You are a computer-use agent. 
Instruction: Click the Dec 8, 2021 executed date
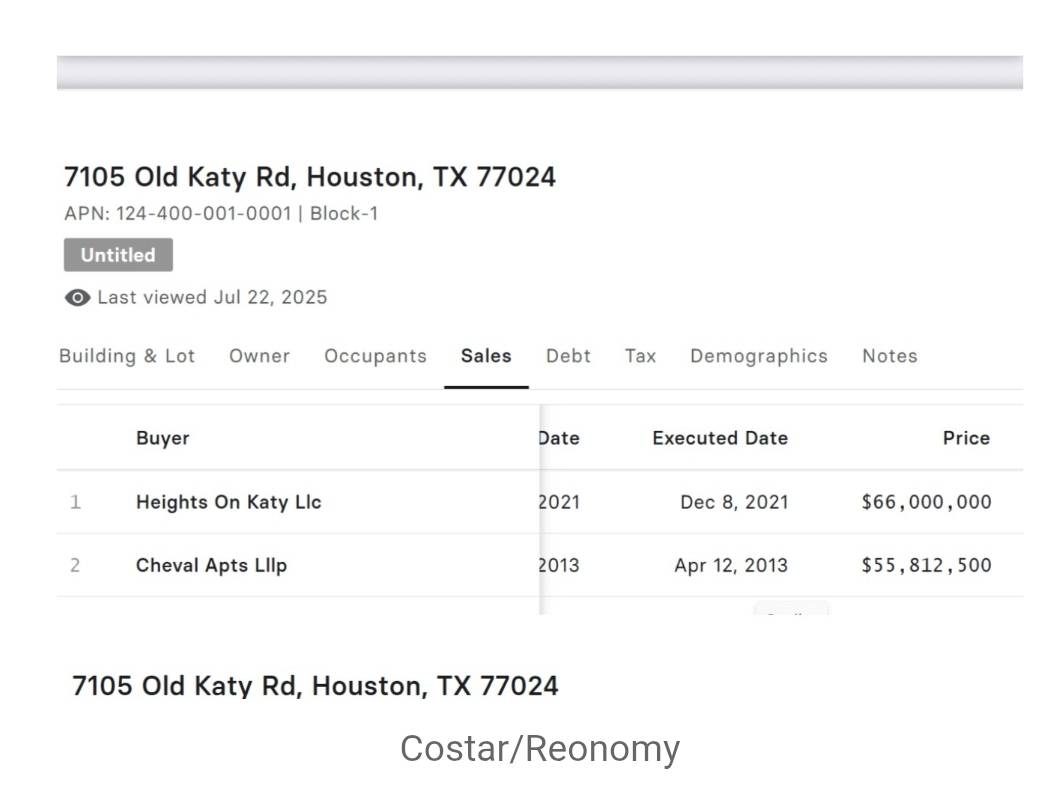click(x=734, y=502)
